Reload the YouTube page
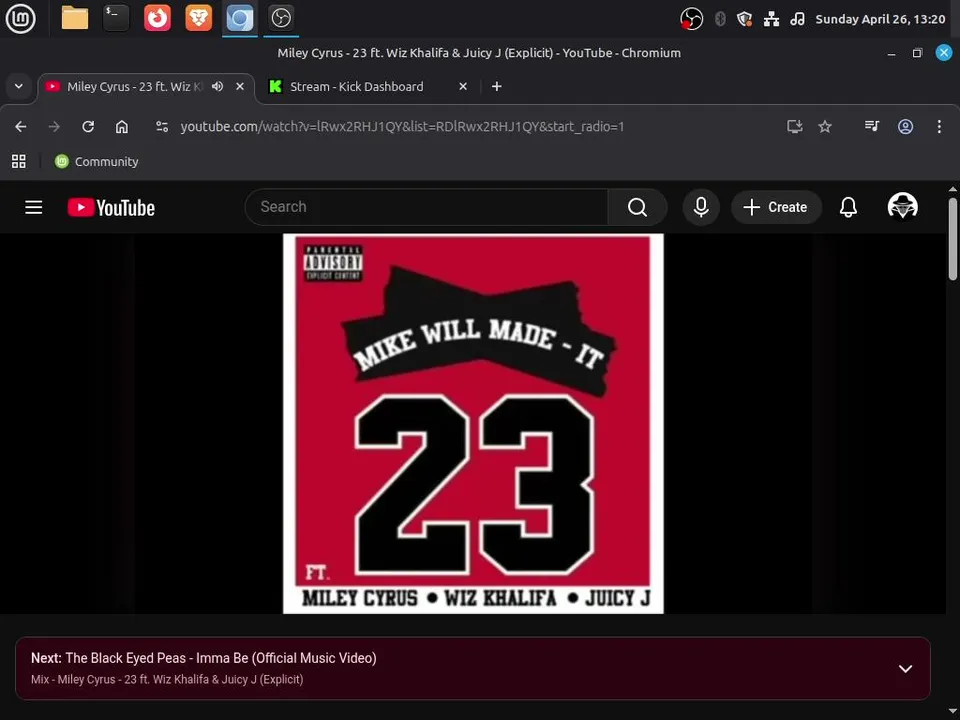The width and height of the screenshot is (960, 720). pos(88,126)
